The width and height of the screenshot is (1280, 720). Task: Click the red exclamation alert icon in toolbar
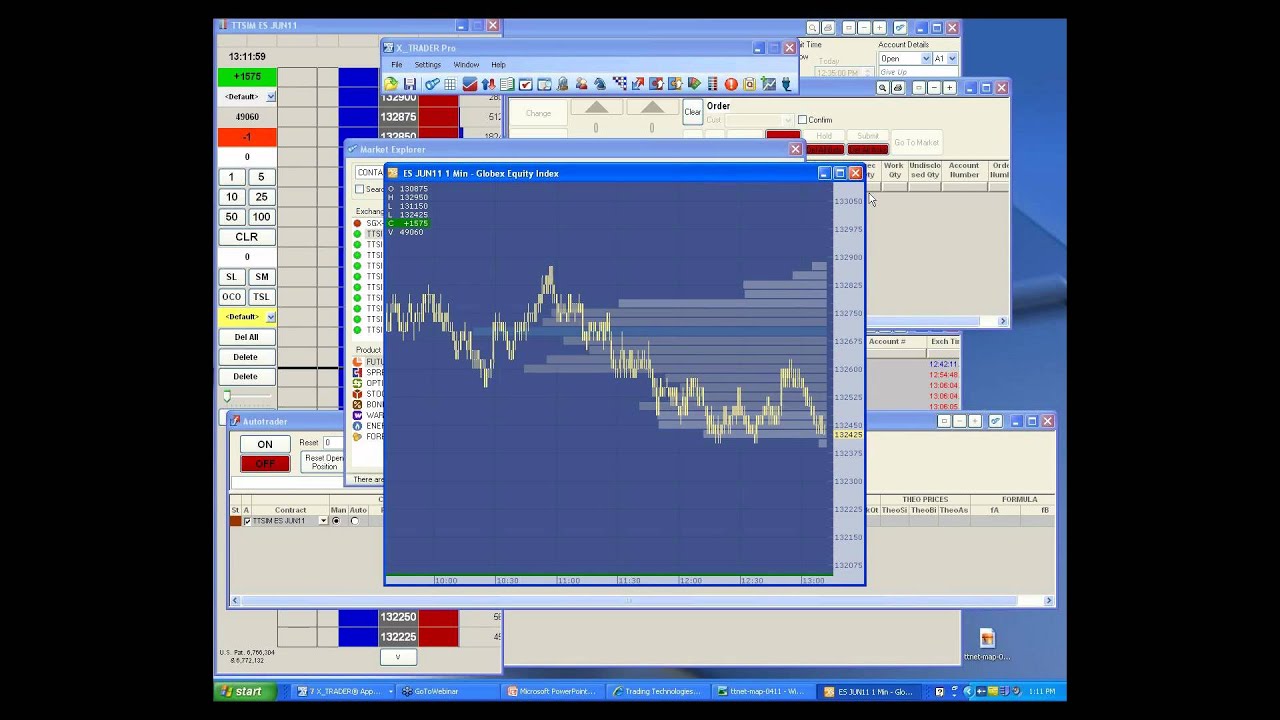click(x=731, y=84)
